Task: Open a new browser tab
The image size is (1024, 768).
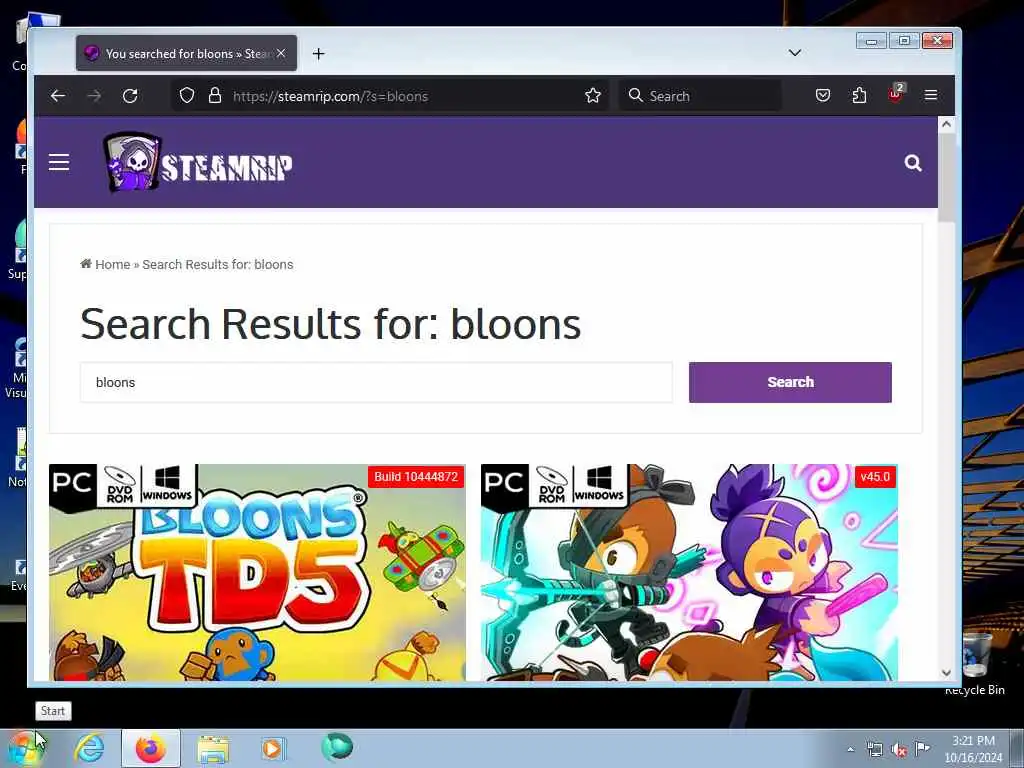Action: [x=319, y=54]
